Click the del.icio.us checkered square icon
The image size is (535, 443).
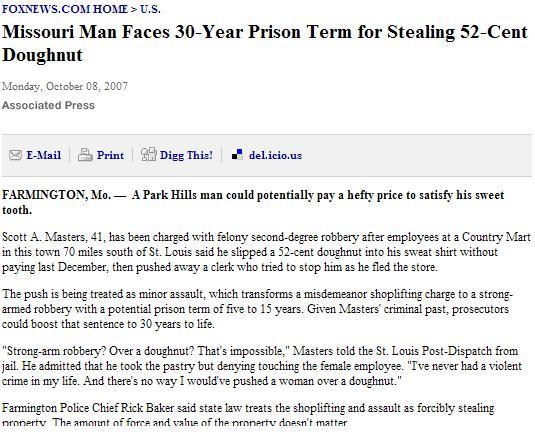[237, 154]
